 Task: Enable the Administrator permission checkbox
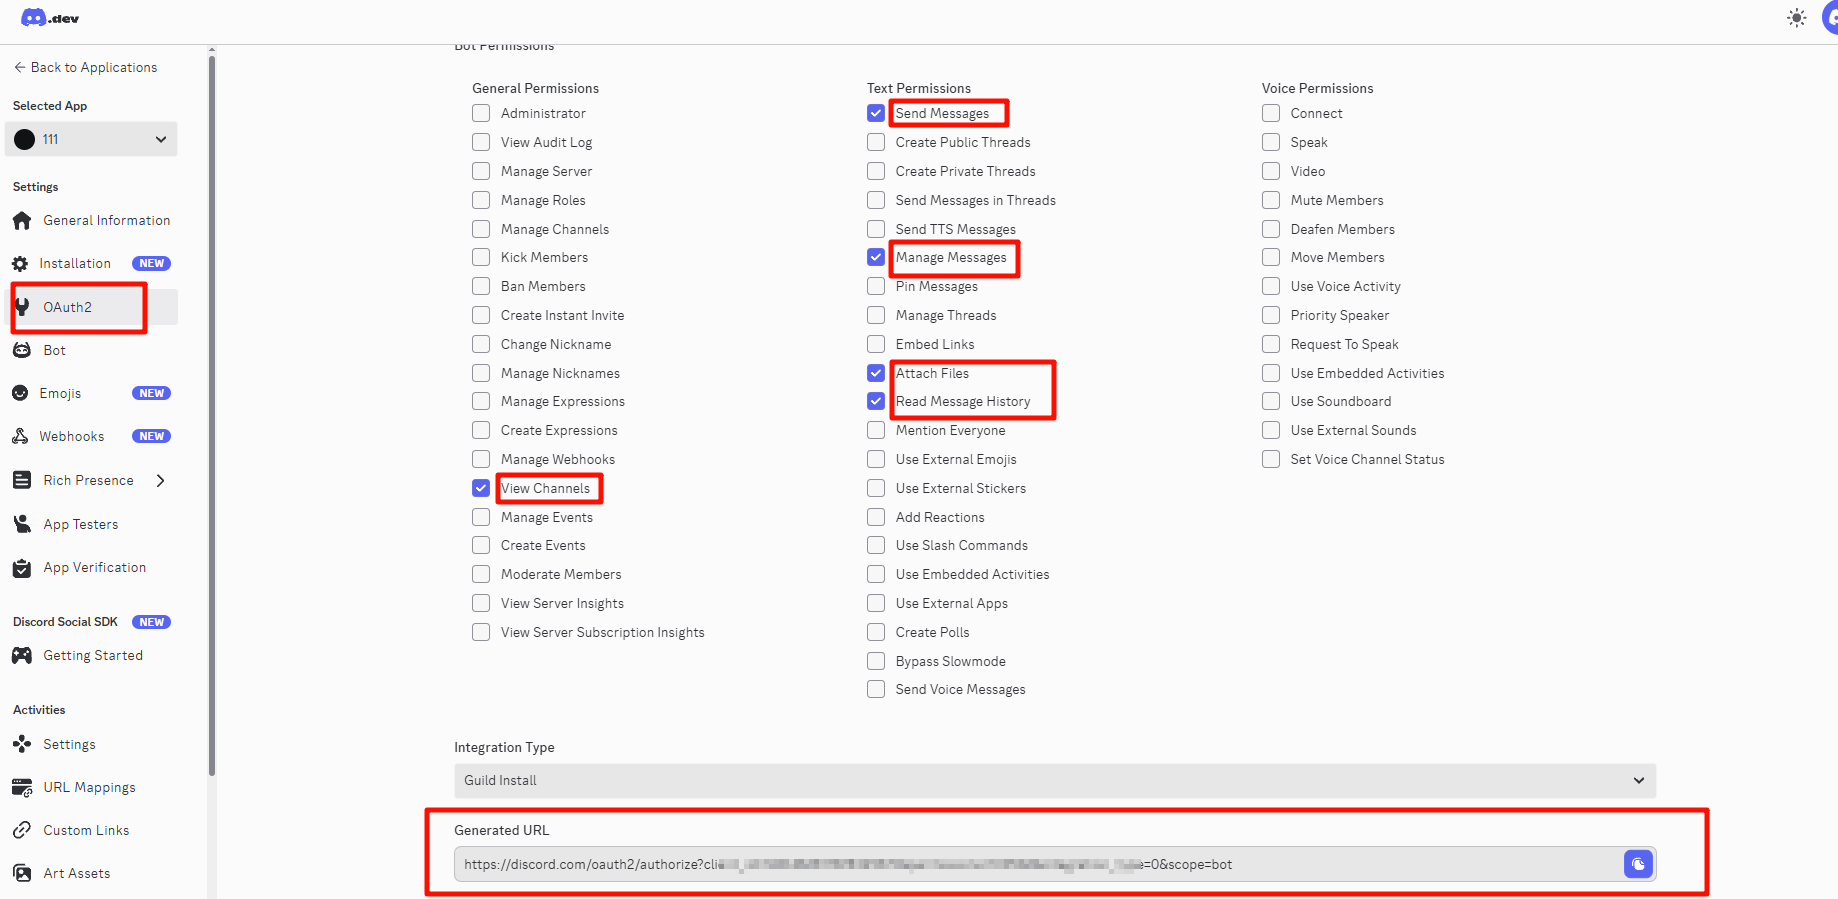pos(481,113)
